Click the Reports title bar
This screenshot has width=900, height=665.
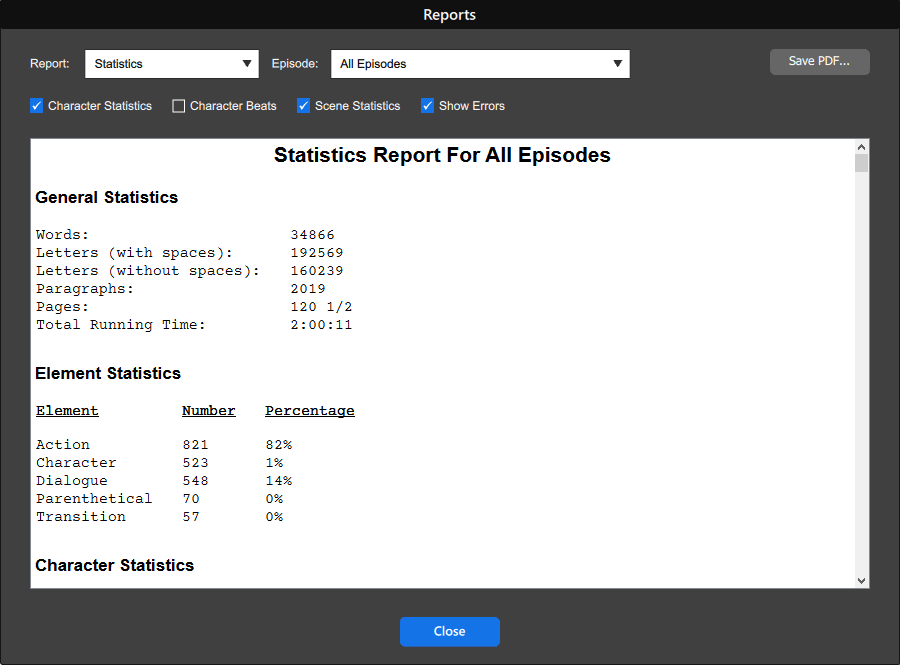449,14
